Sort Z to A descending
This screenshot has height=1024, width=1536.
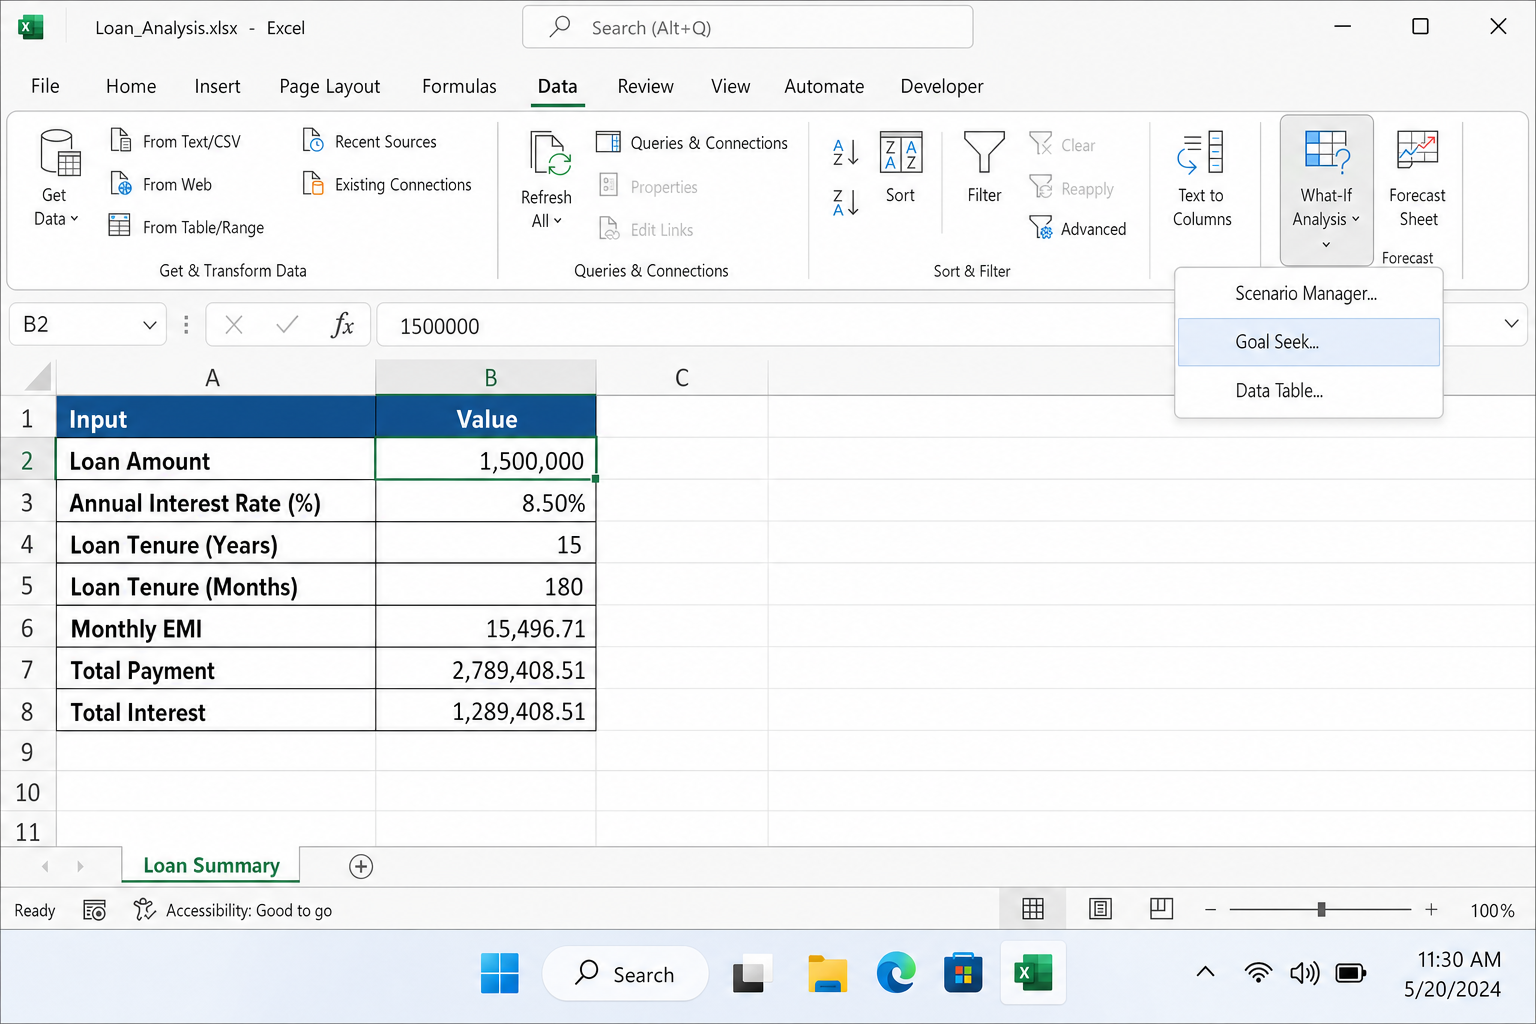pos(845,203)
